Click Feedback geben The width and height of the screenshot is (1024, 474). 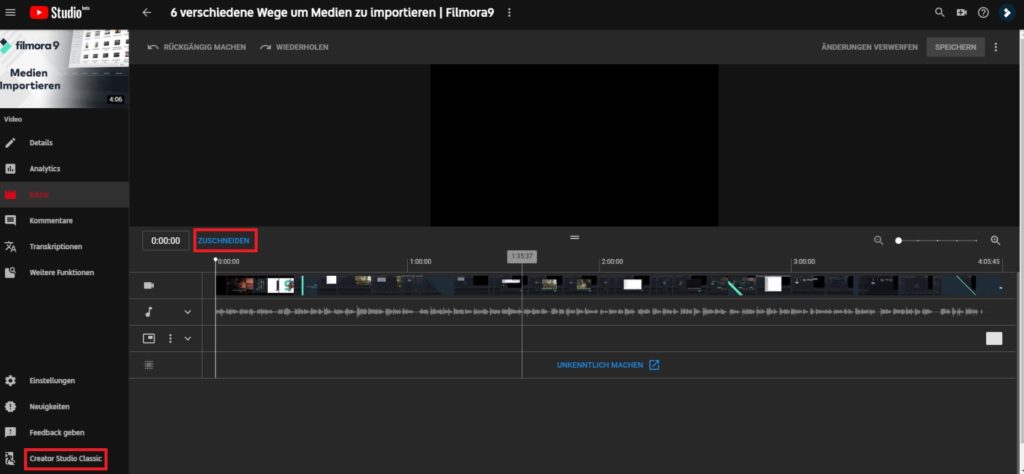click(64, 432)
